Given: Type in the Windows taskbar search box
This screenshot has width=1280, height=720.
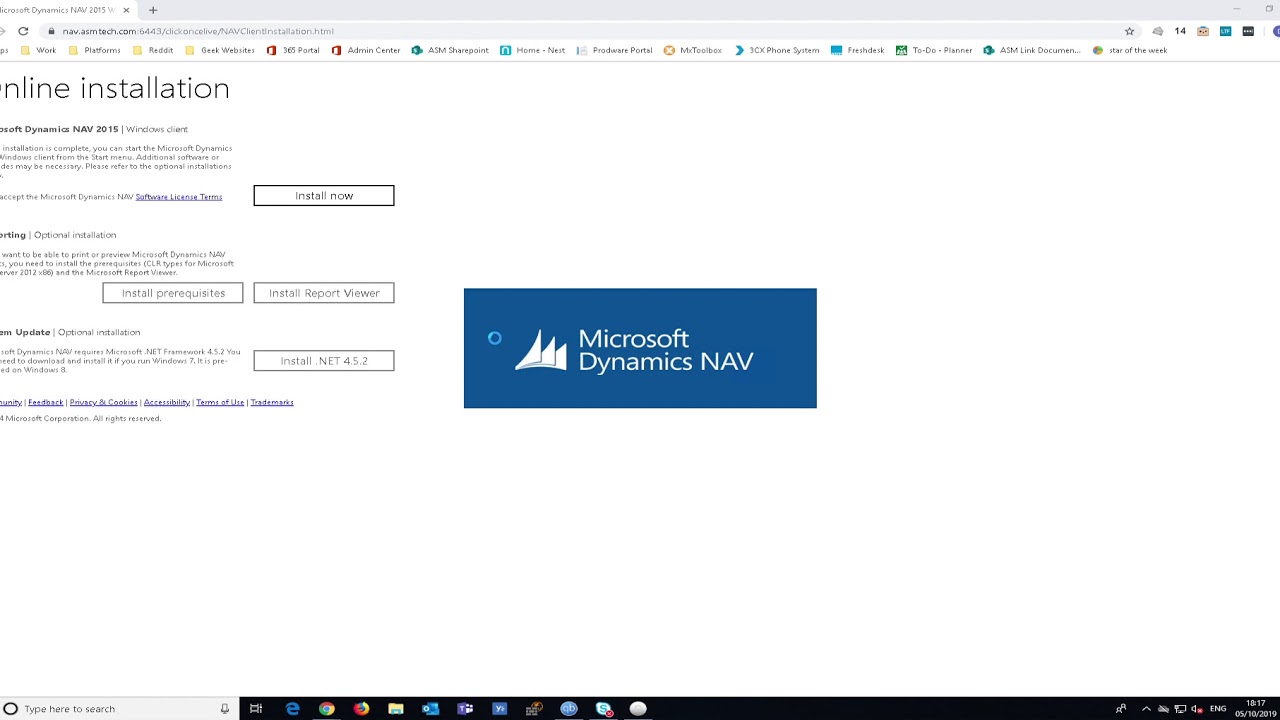Looking at the screenshot, I should (120, 709).
